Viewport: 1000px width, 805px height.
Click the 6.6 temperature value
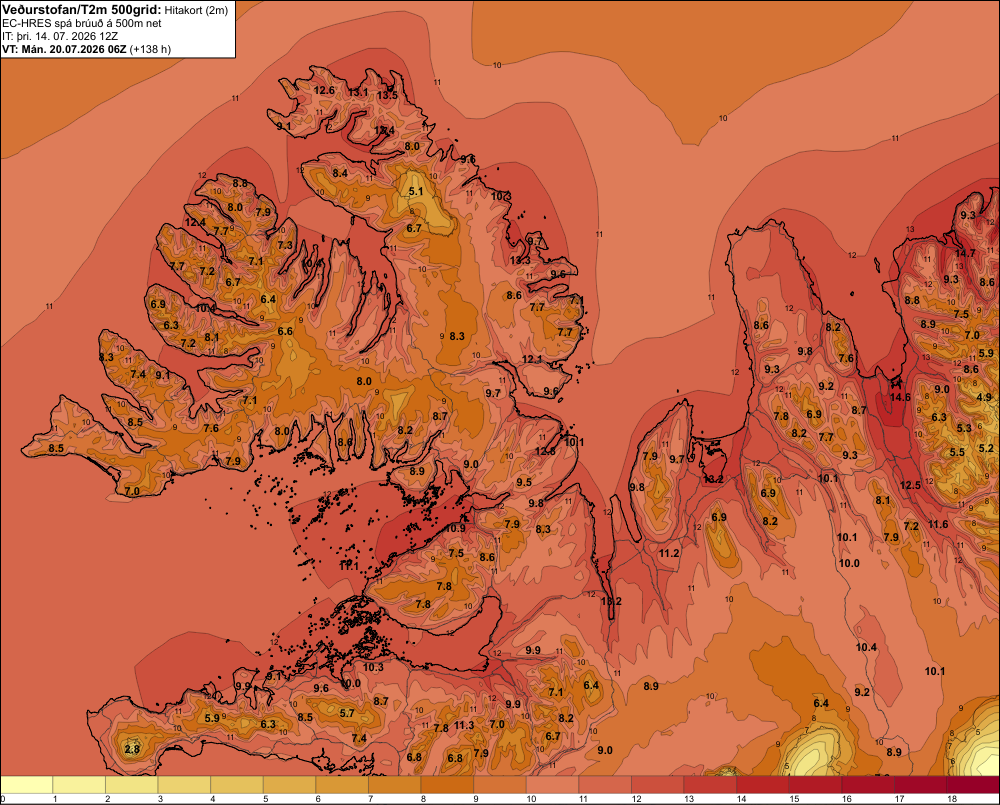[285, 331]
